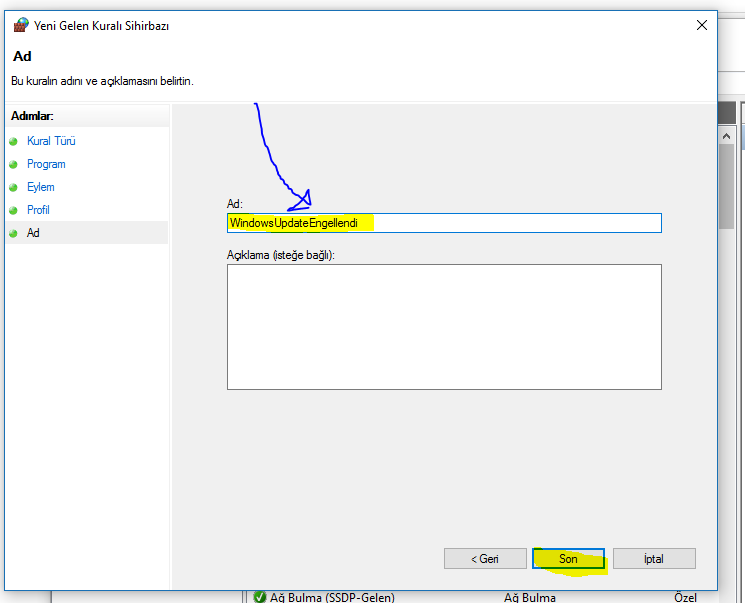Open the Kural Türü step

[x=51, y=141]
